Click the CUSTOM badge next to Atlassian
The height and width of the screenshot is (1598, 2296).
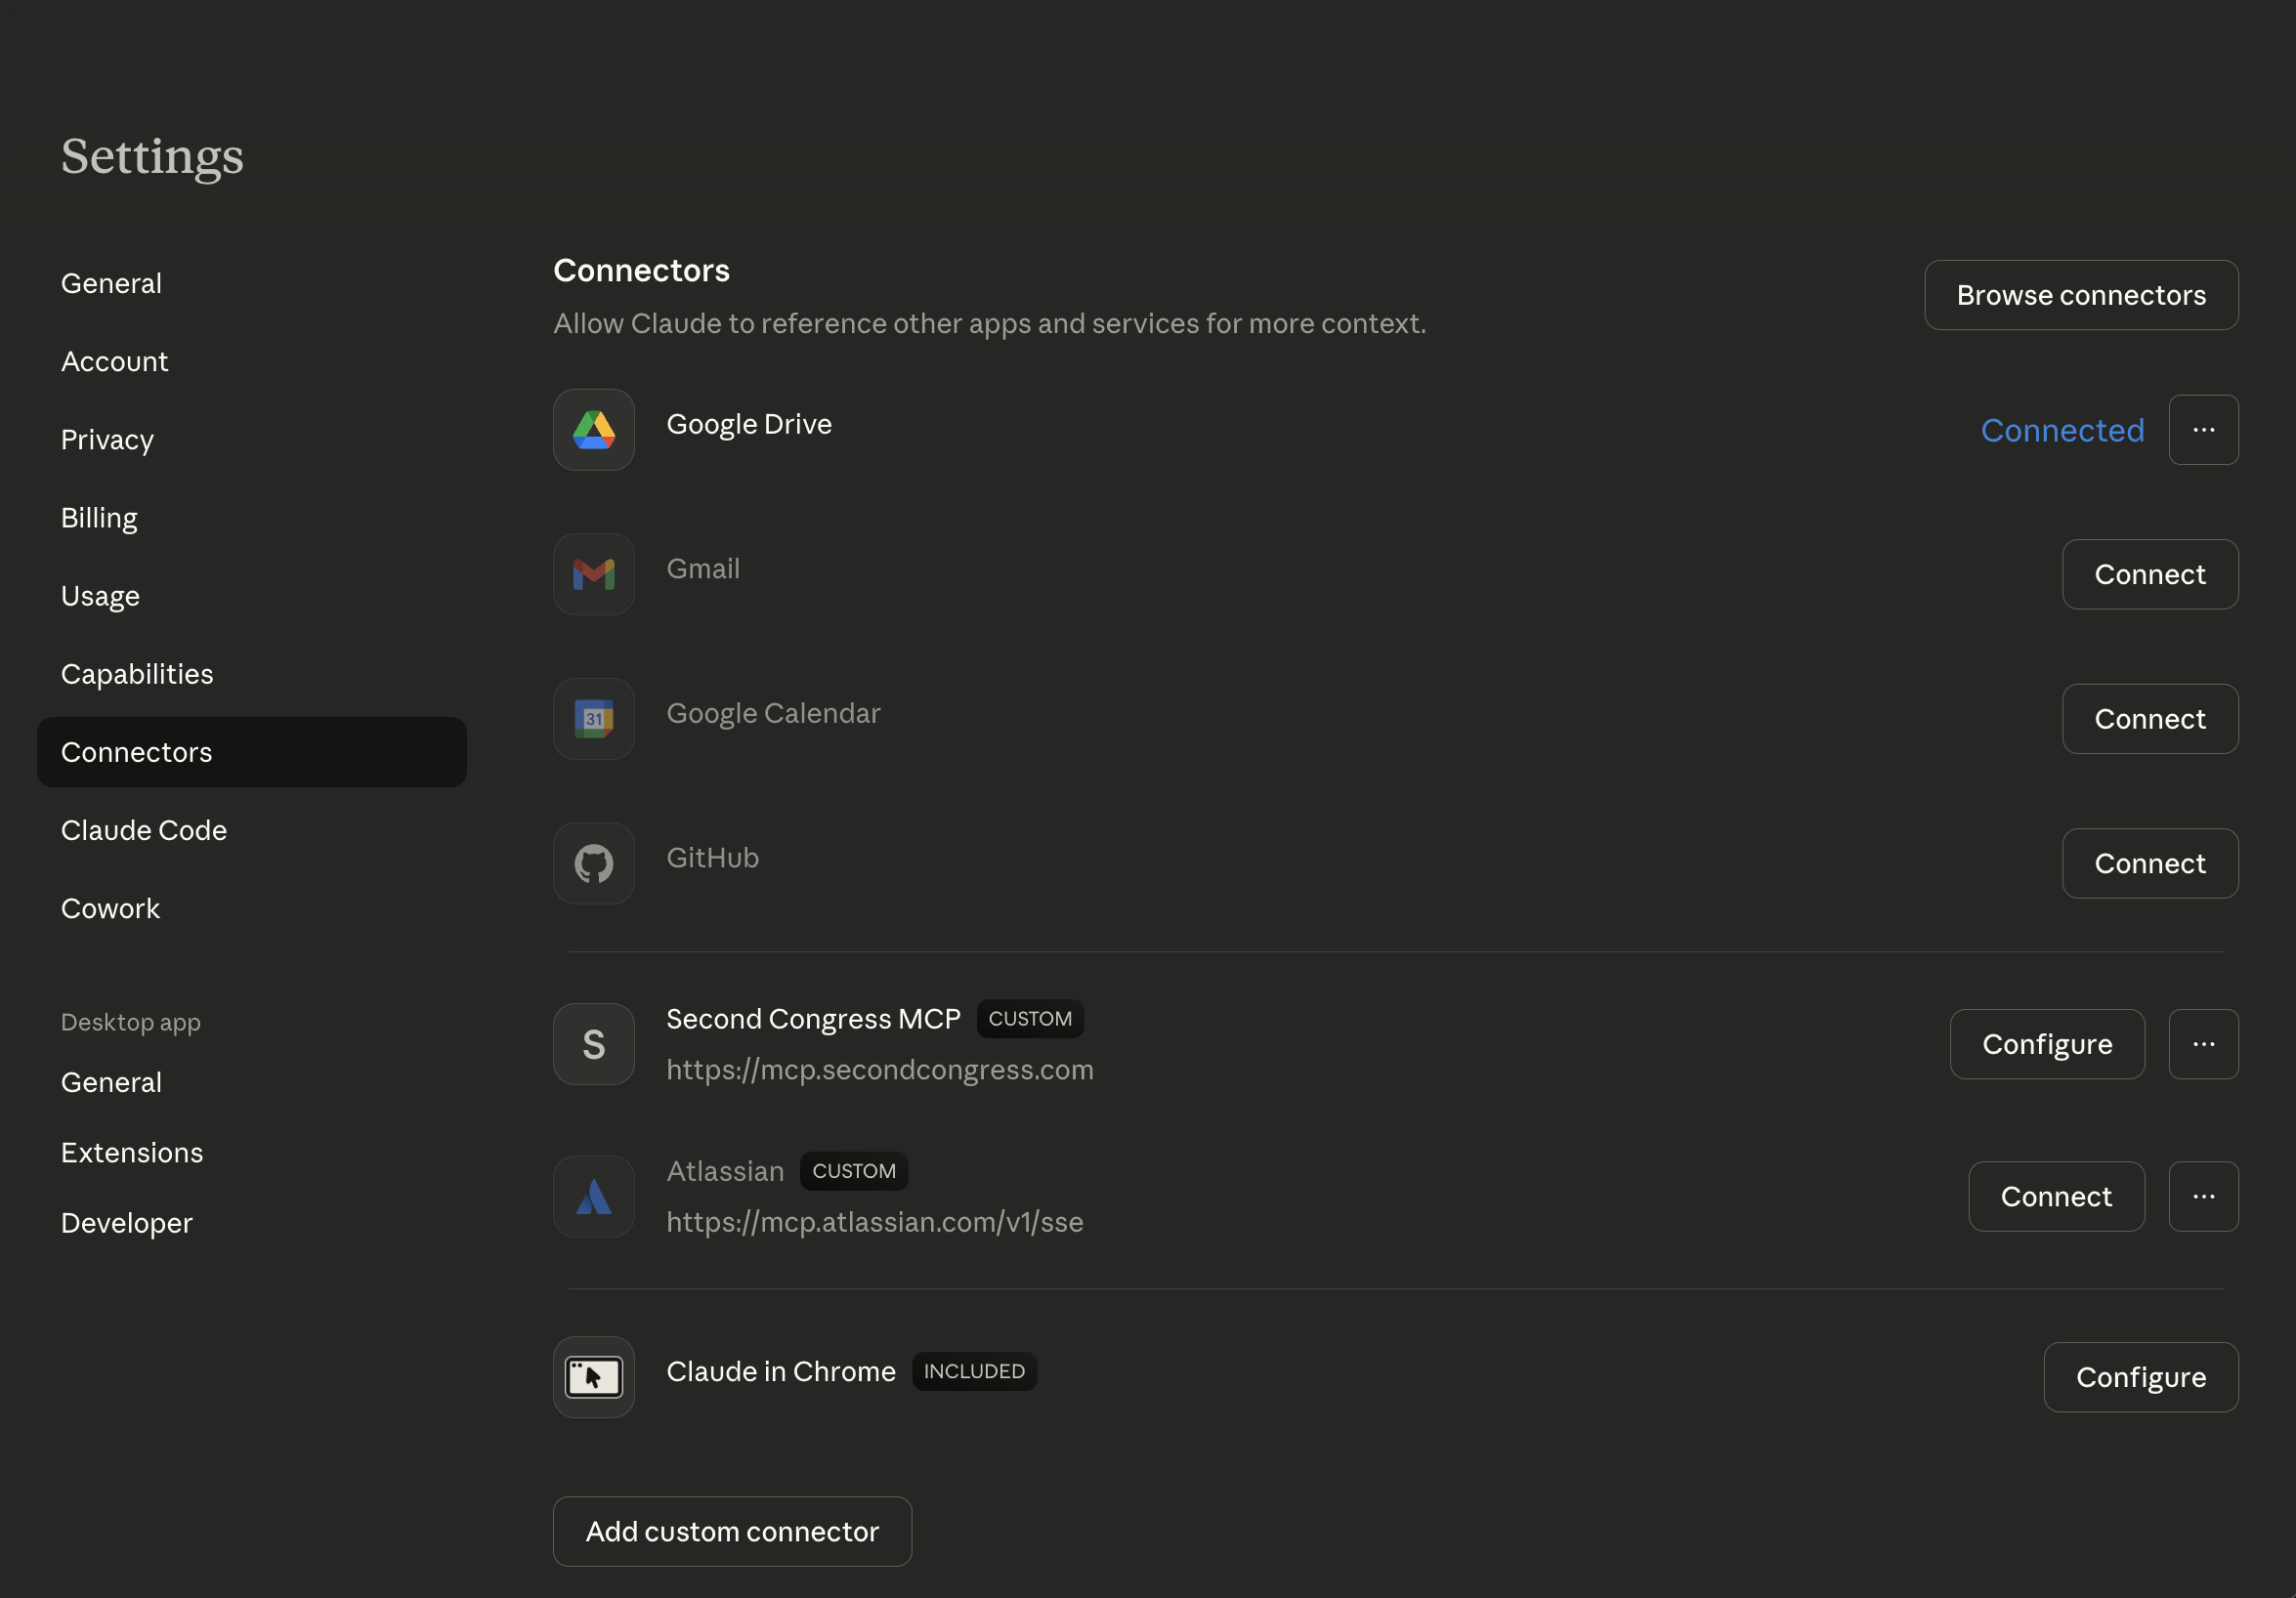coord(854,1170)
